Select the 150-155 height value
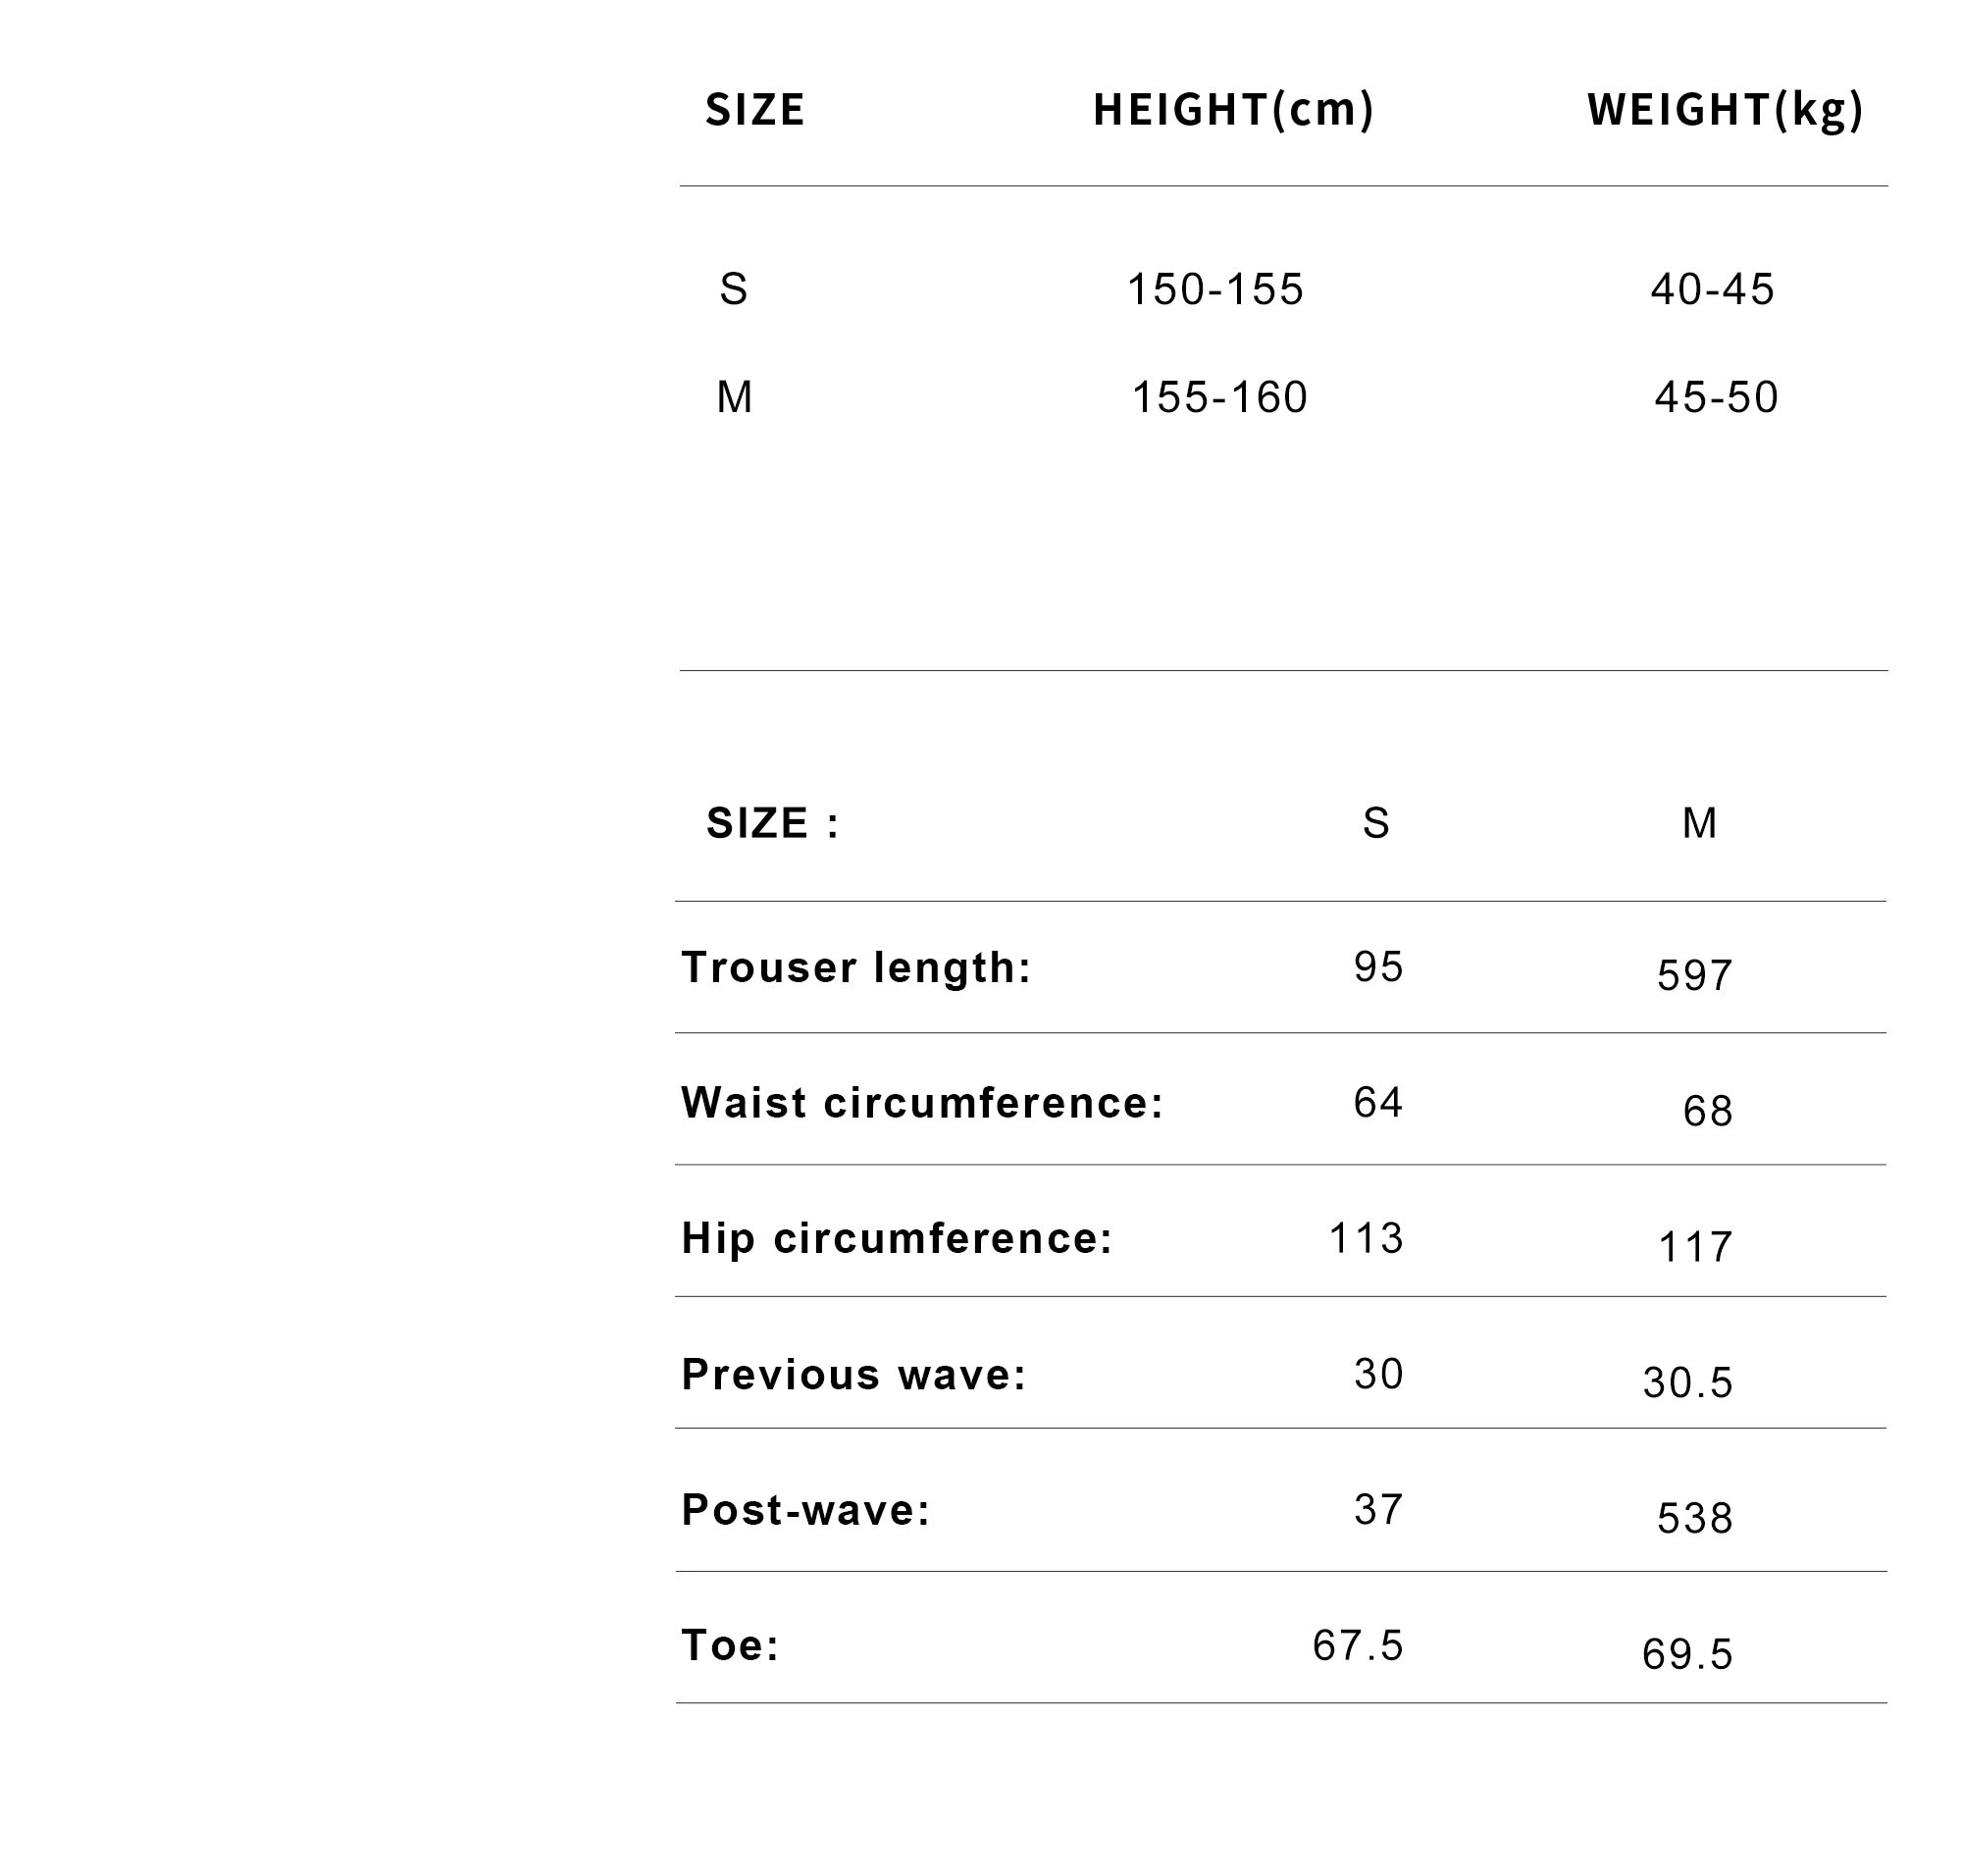The image size is (1962, 1876). [1215, 290]
